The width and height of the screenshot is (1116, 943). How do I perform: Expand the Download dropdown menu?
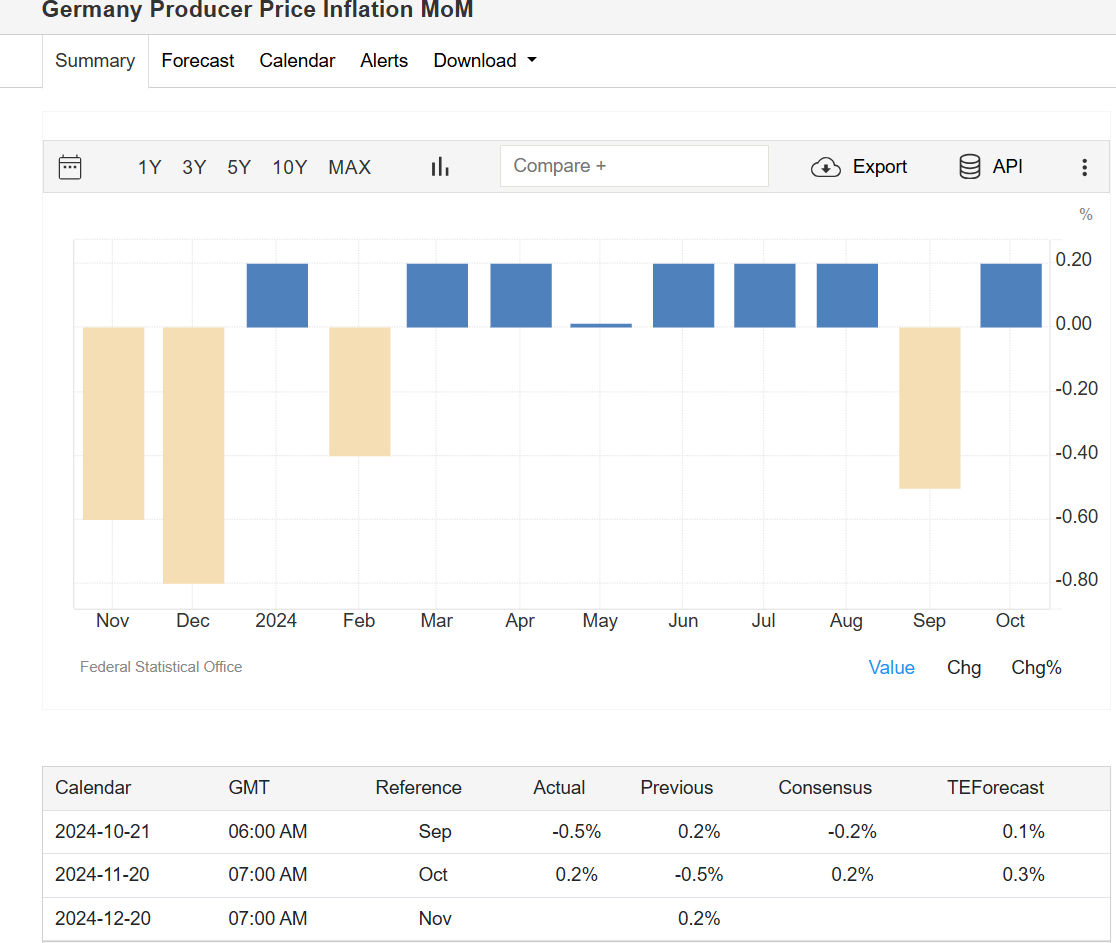click(485, 60)
